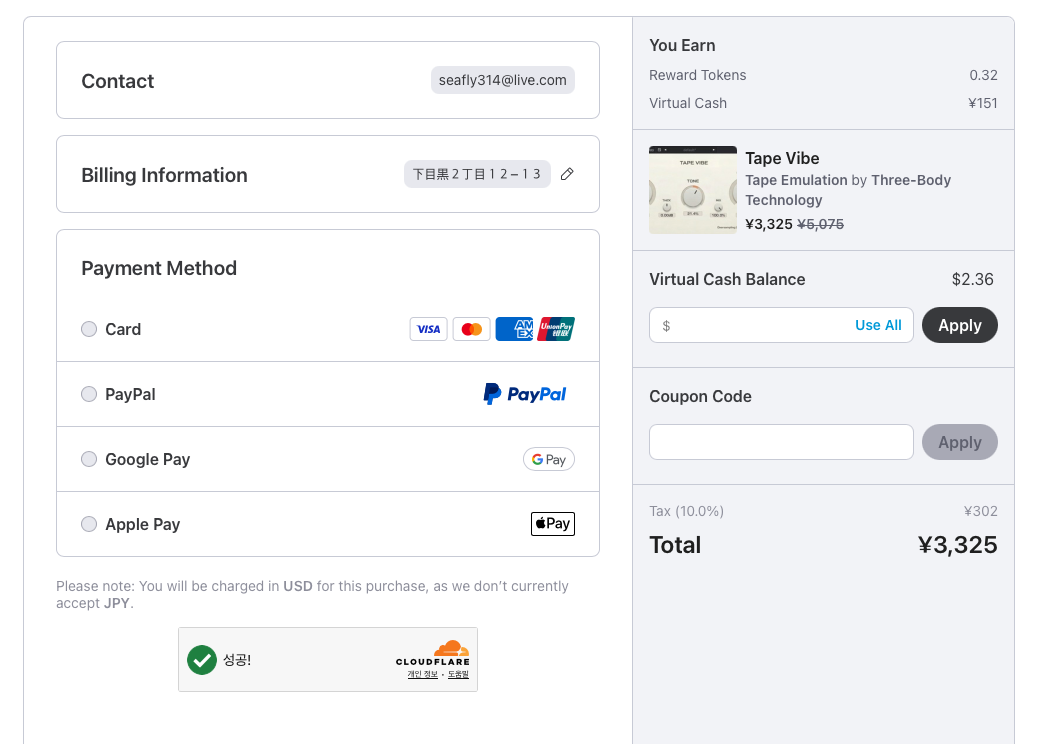Click the Cloudflare privacy link
The height and width of the screenshot is (744, 1041).
(x=423, y=674)
